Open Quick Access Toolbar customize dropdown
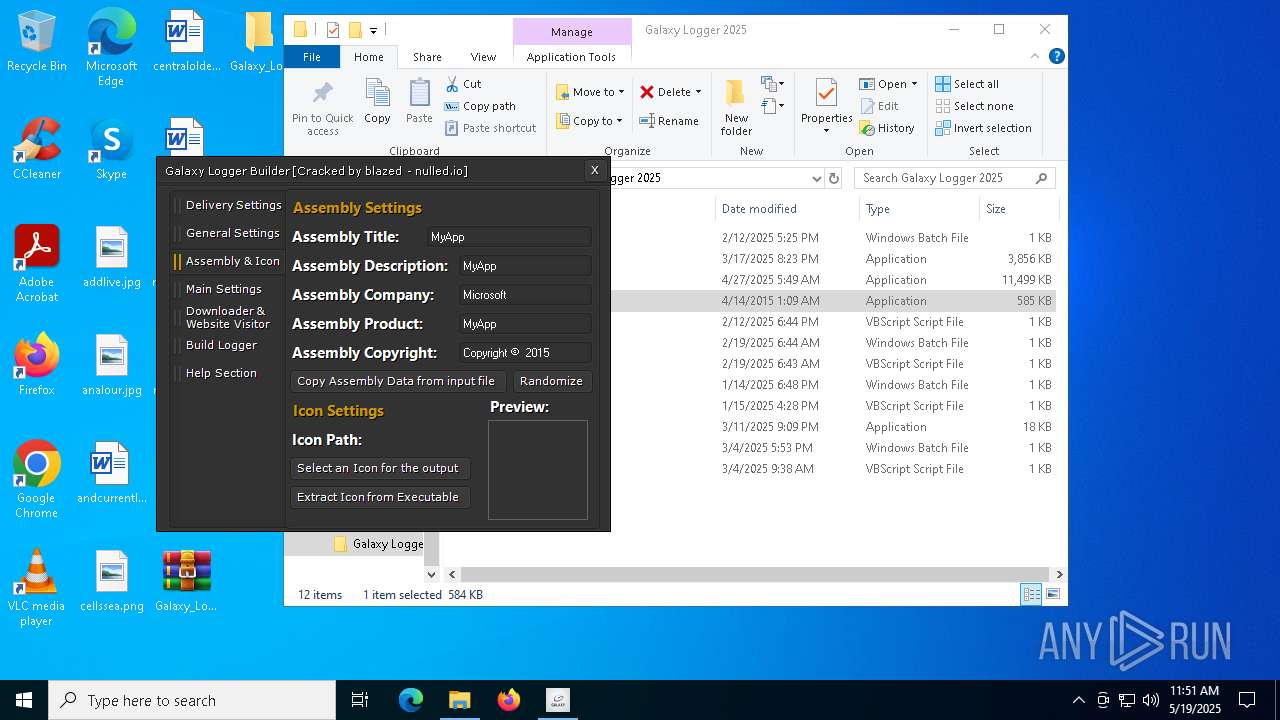The image size is (1280, 720). 373,30
